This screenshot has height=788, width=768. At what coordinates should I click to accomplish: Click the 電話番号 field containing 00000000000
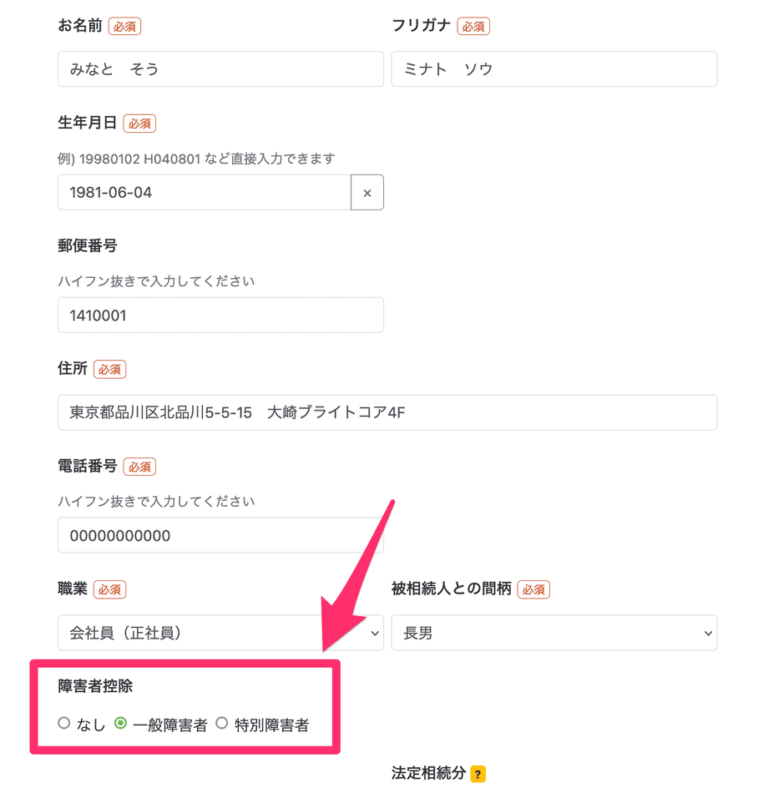220,535
